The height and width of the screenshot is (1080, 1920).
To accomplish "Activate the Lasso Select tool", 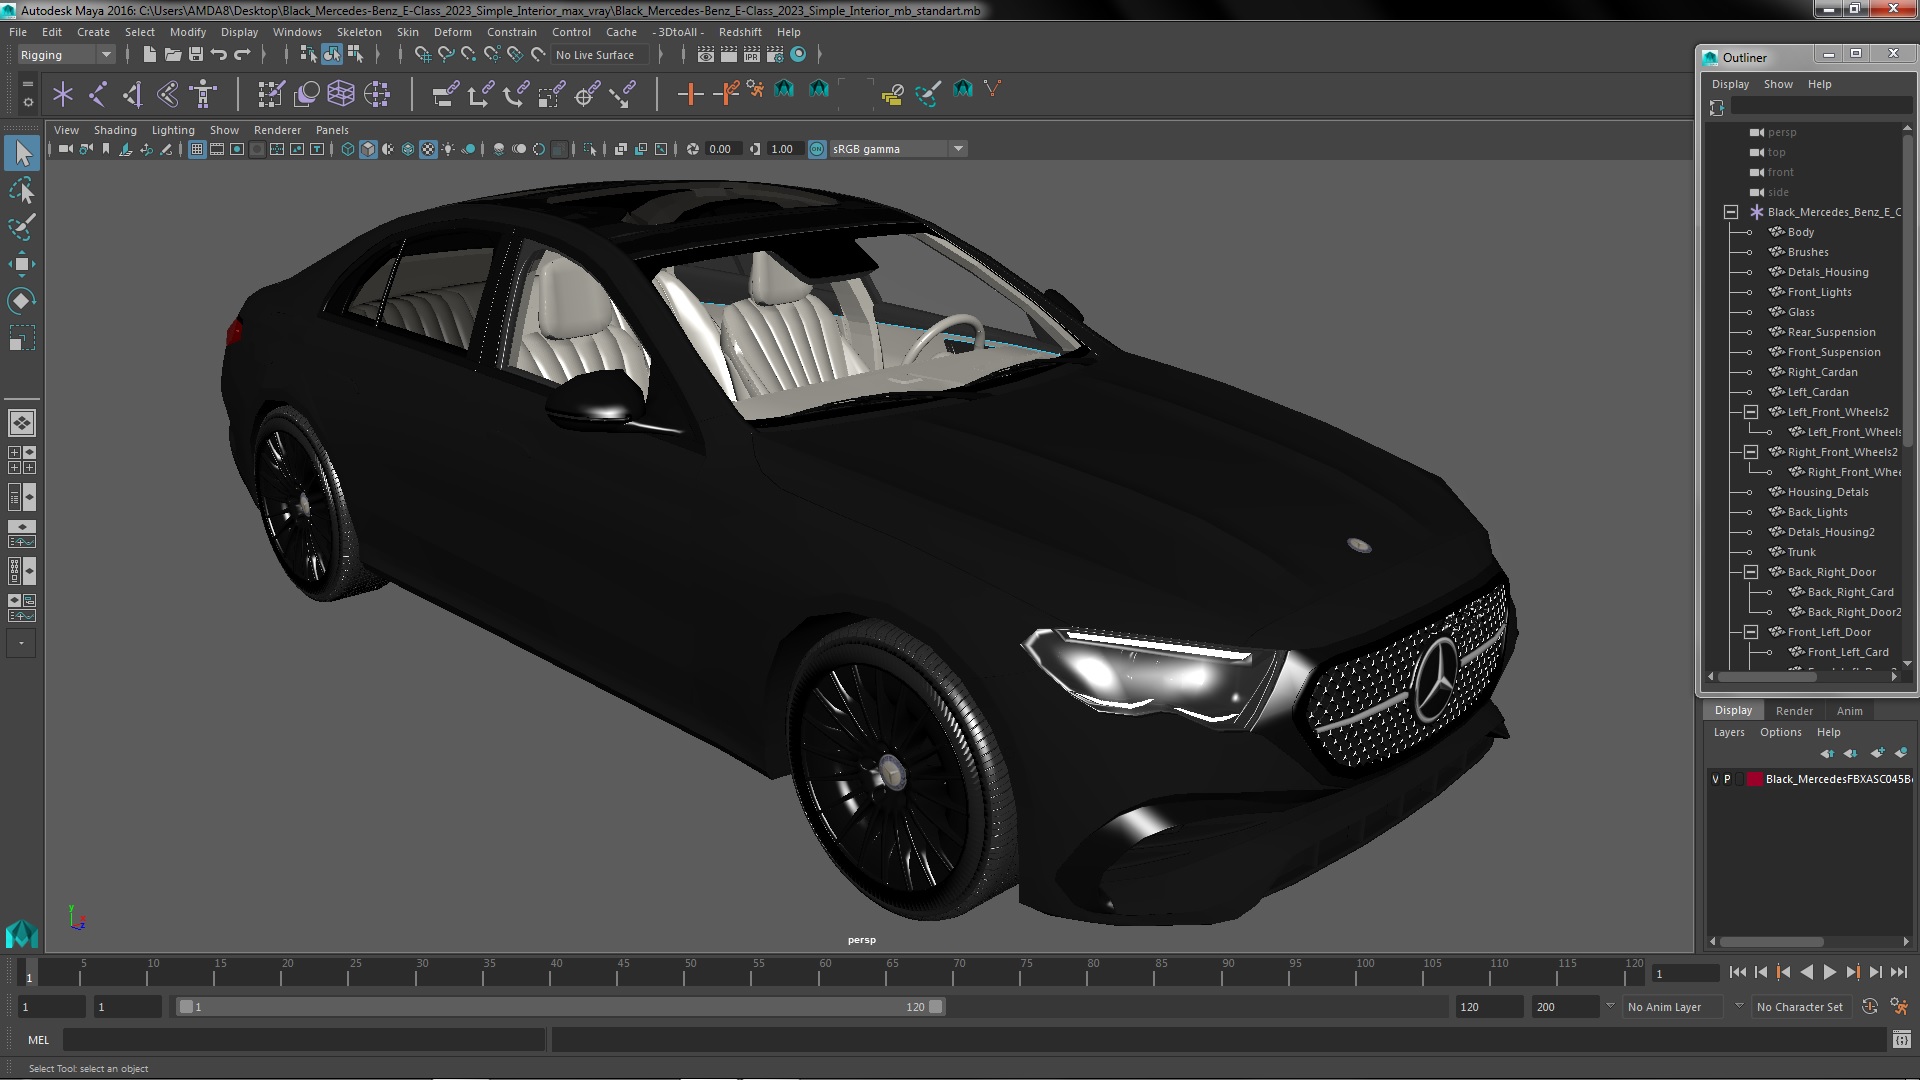I will pyautogui.click(x=22, y=190).
